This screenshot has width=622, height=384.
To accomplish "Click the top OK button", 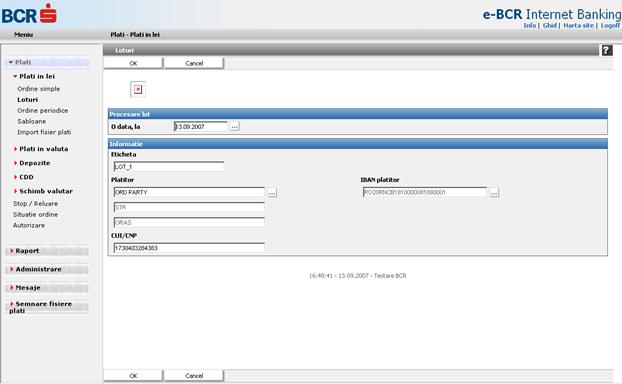I will click(x=133, y=63).
